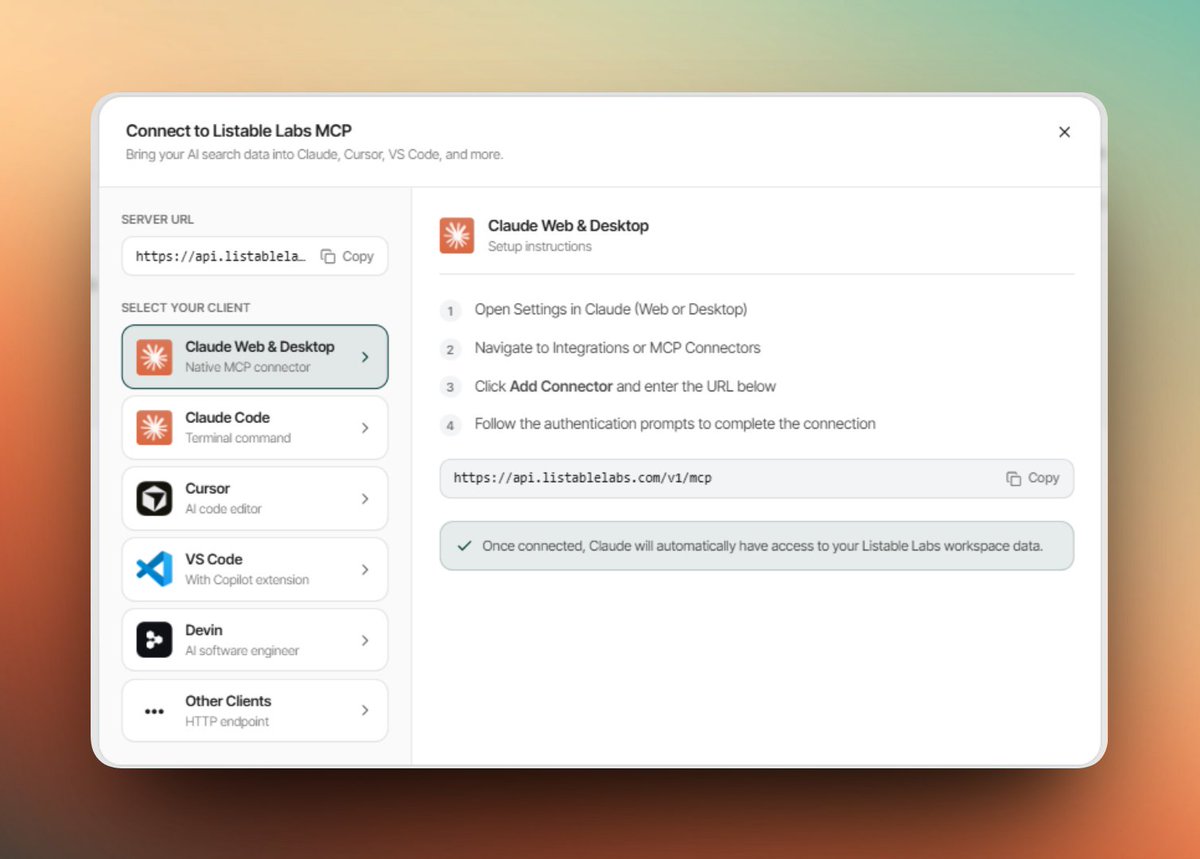Choose VS Code with Copilot extension

point(255,569)
